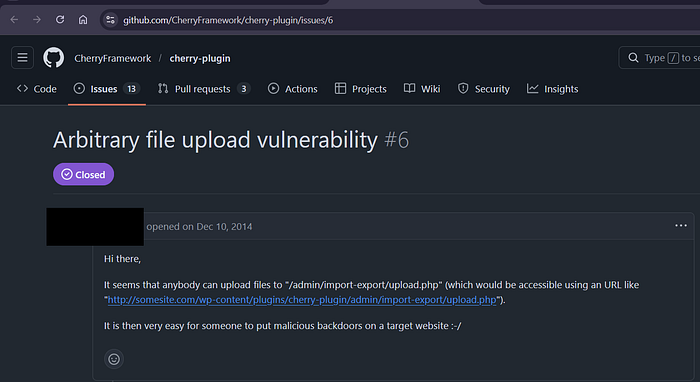Screen dimensions: 700x382
Task: Open the comment's three-dot options menu
Action: [681, 226]
